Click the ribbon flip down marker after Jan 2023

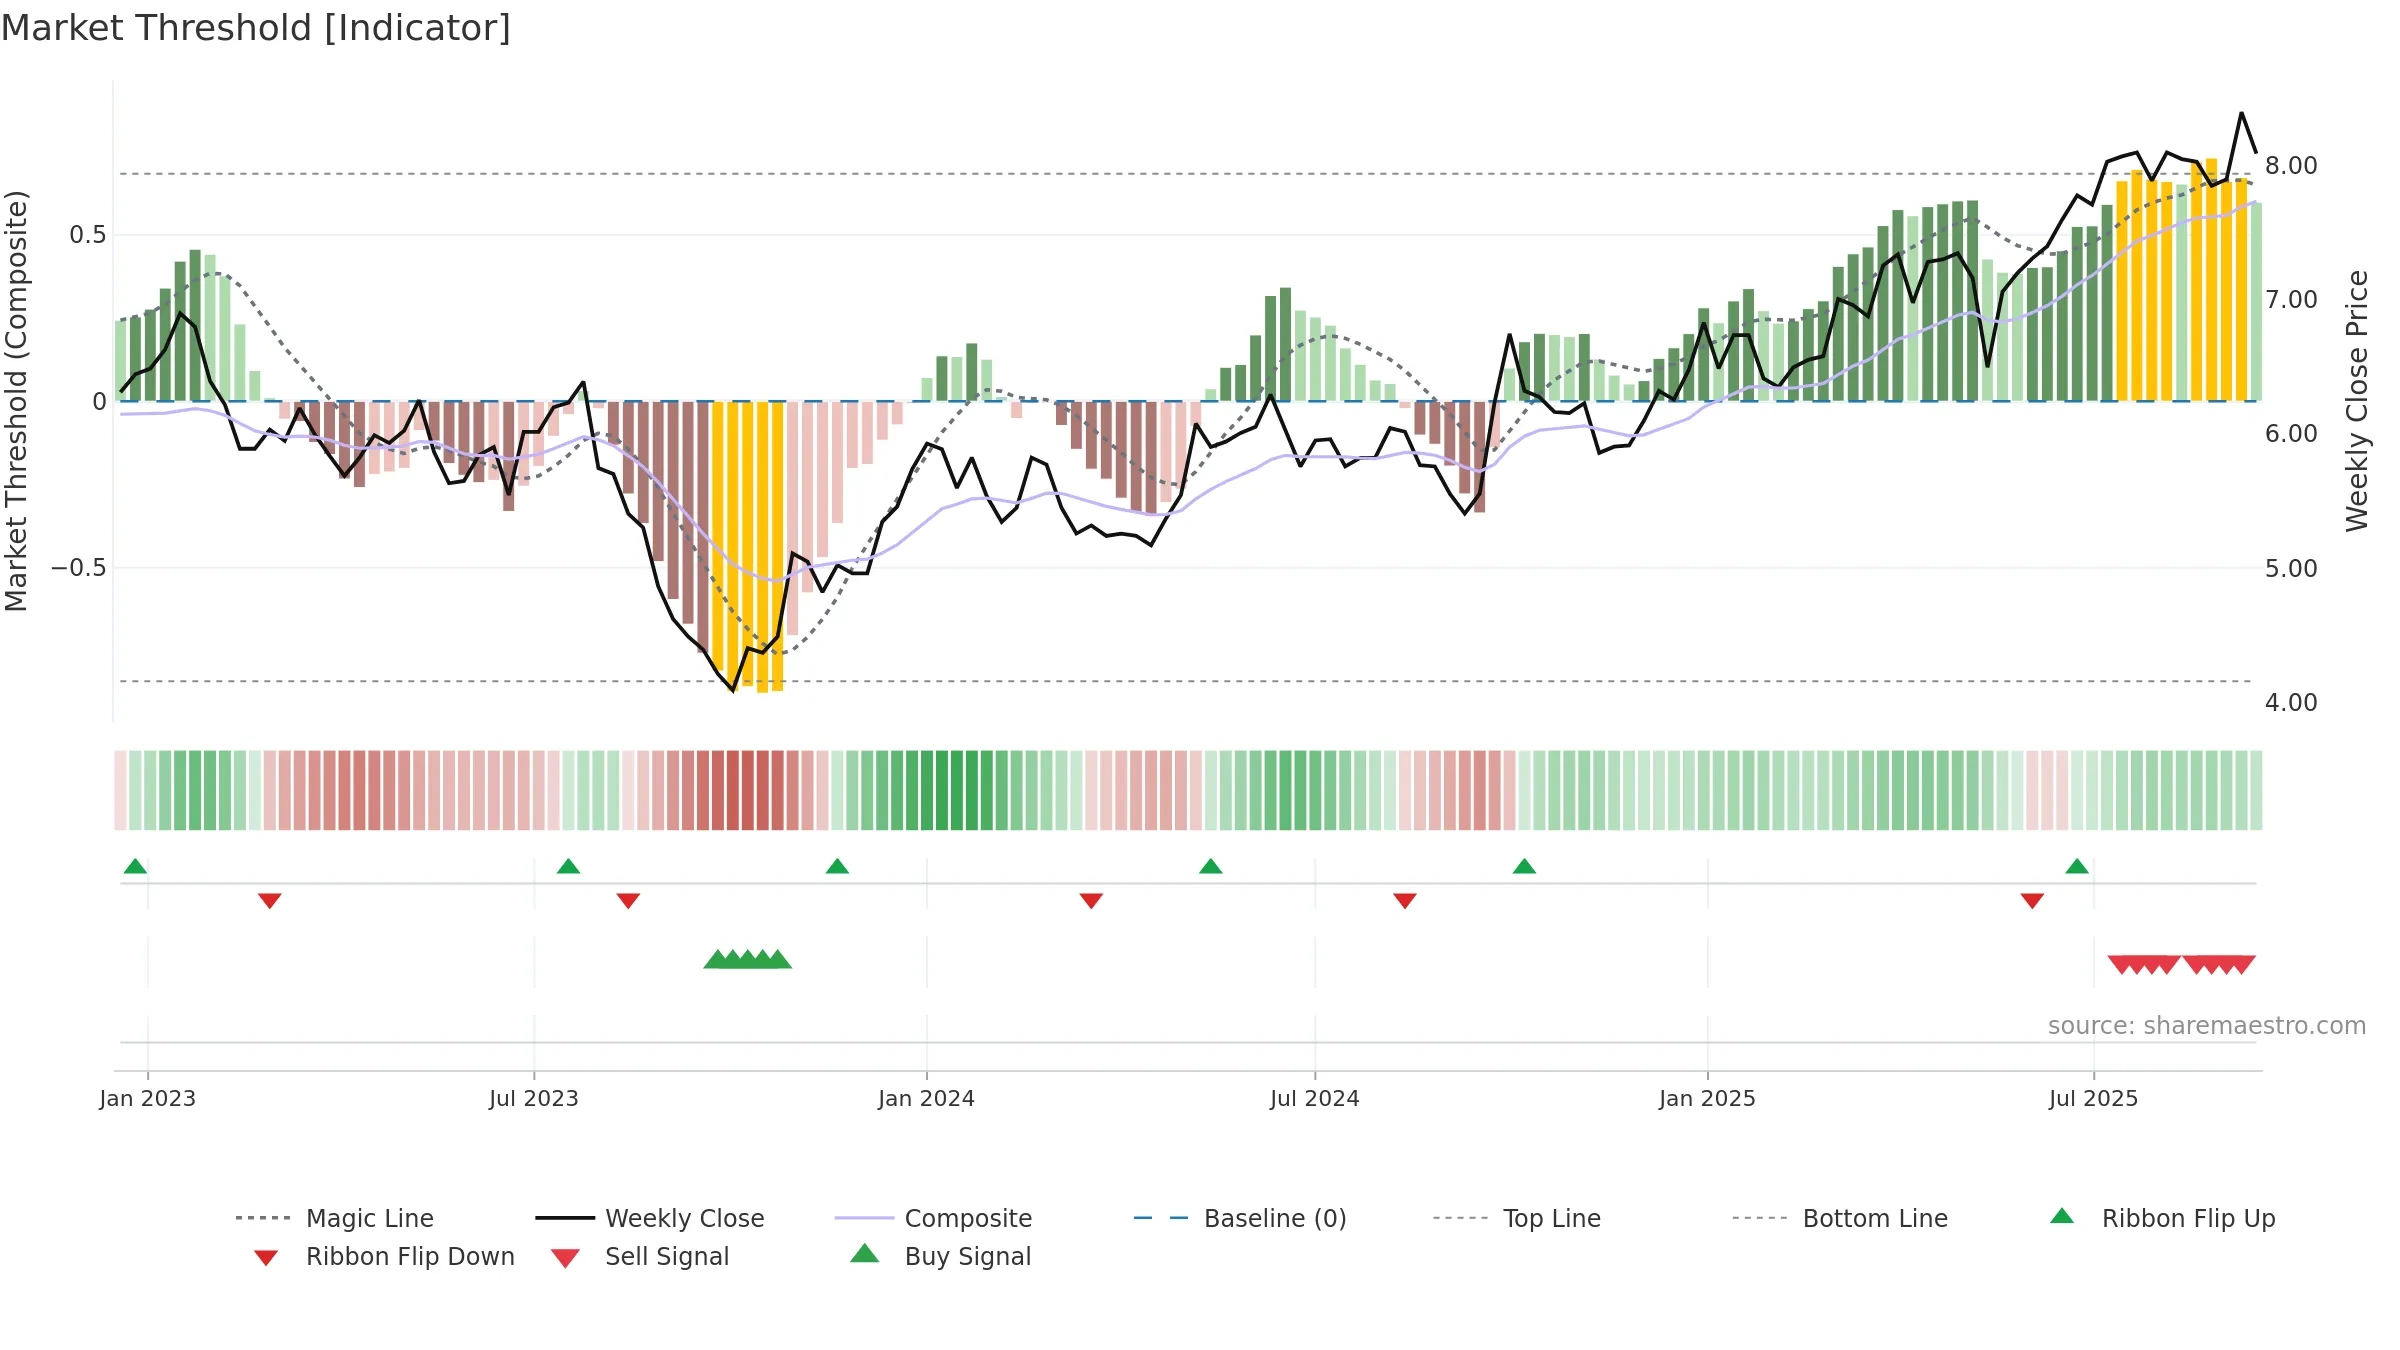point(270,901)
